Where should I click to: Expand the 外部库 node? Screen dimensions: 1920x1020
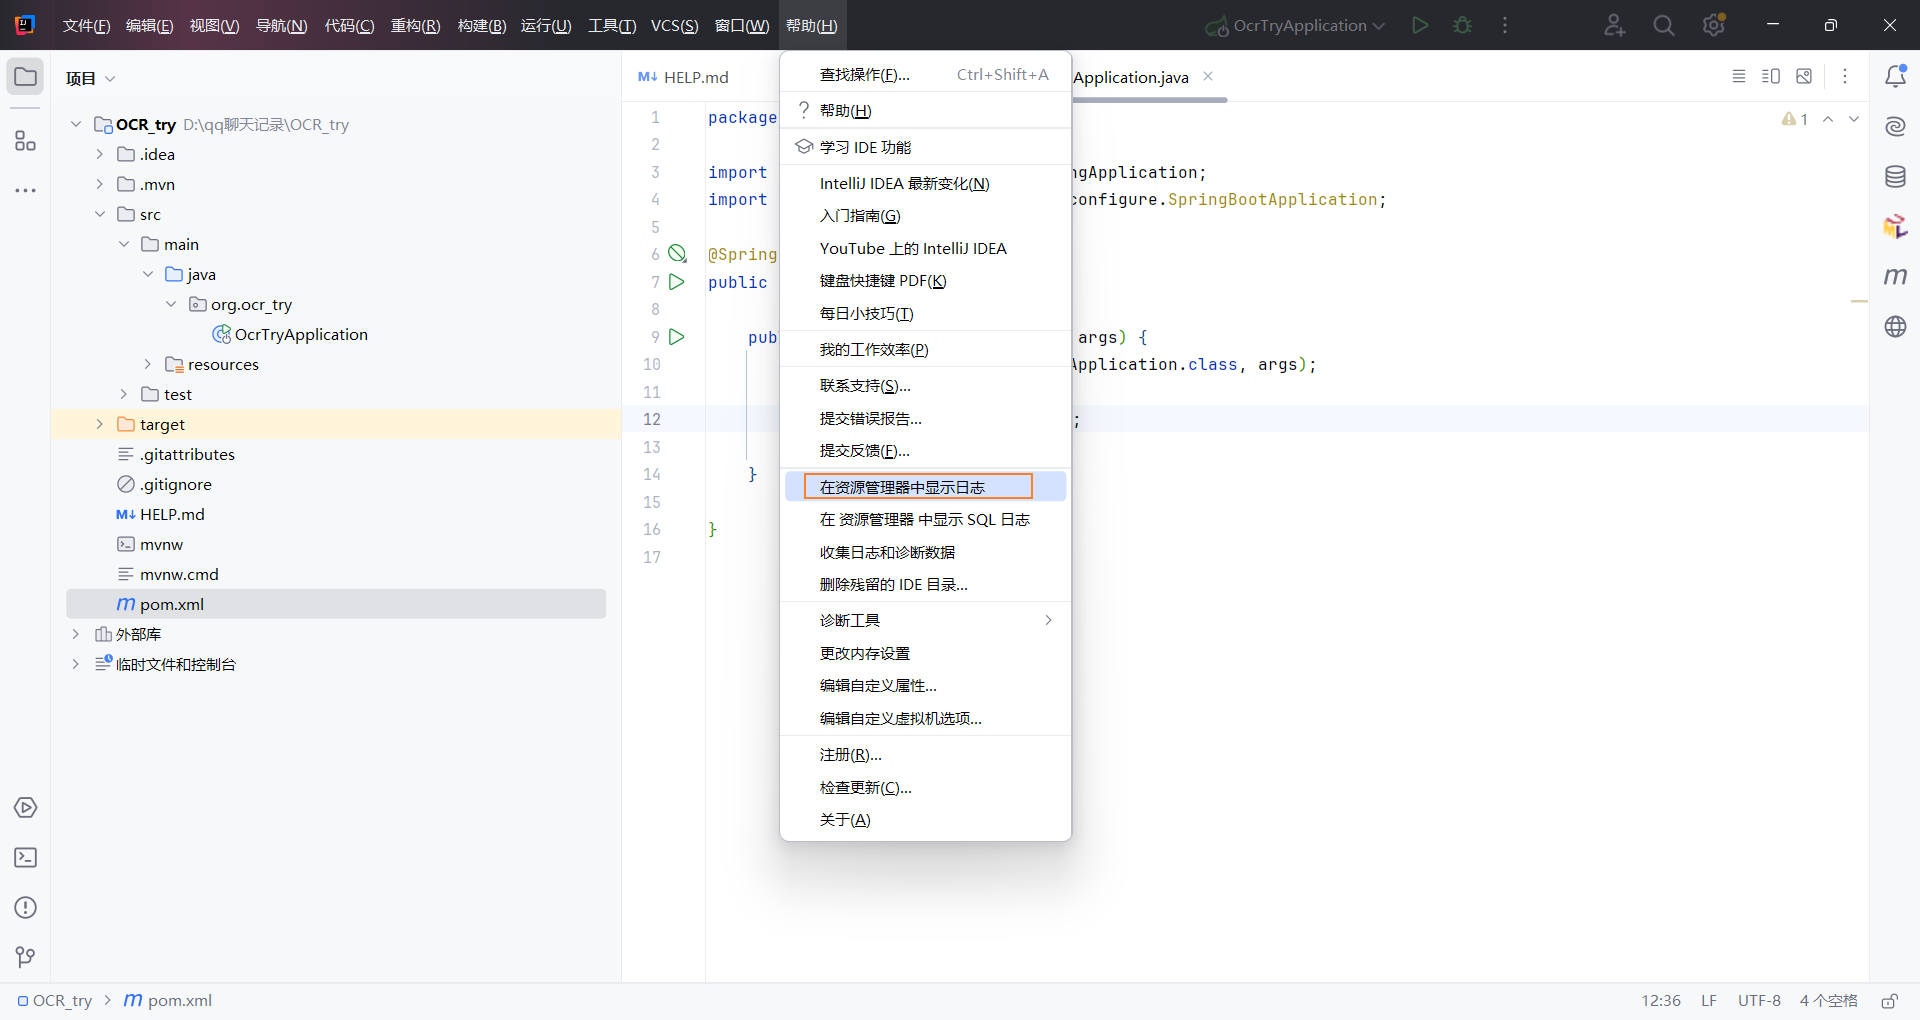coord(75,634)
